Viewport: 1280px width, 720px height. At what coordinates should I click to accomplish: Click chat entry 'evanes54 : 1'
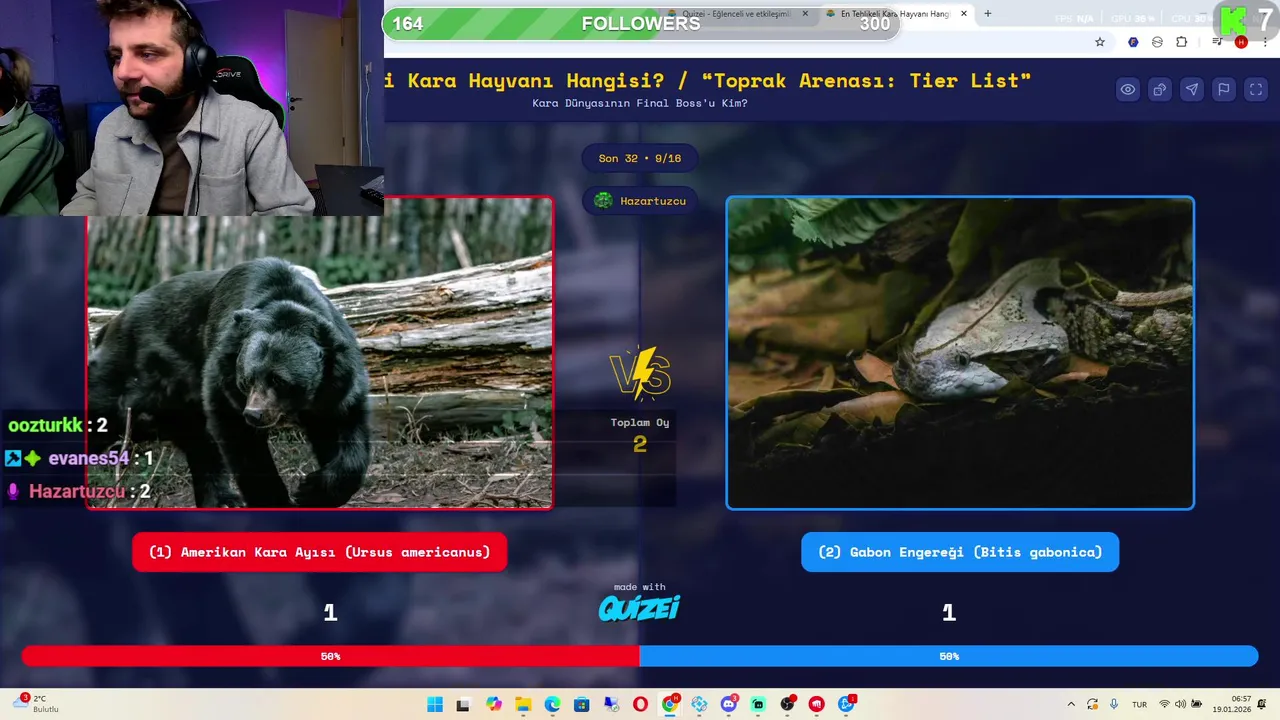coord(79,458)
